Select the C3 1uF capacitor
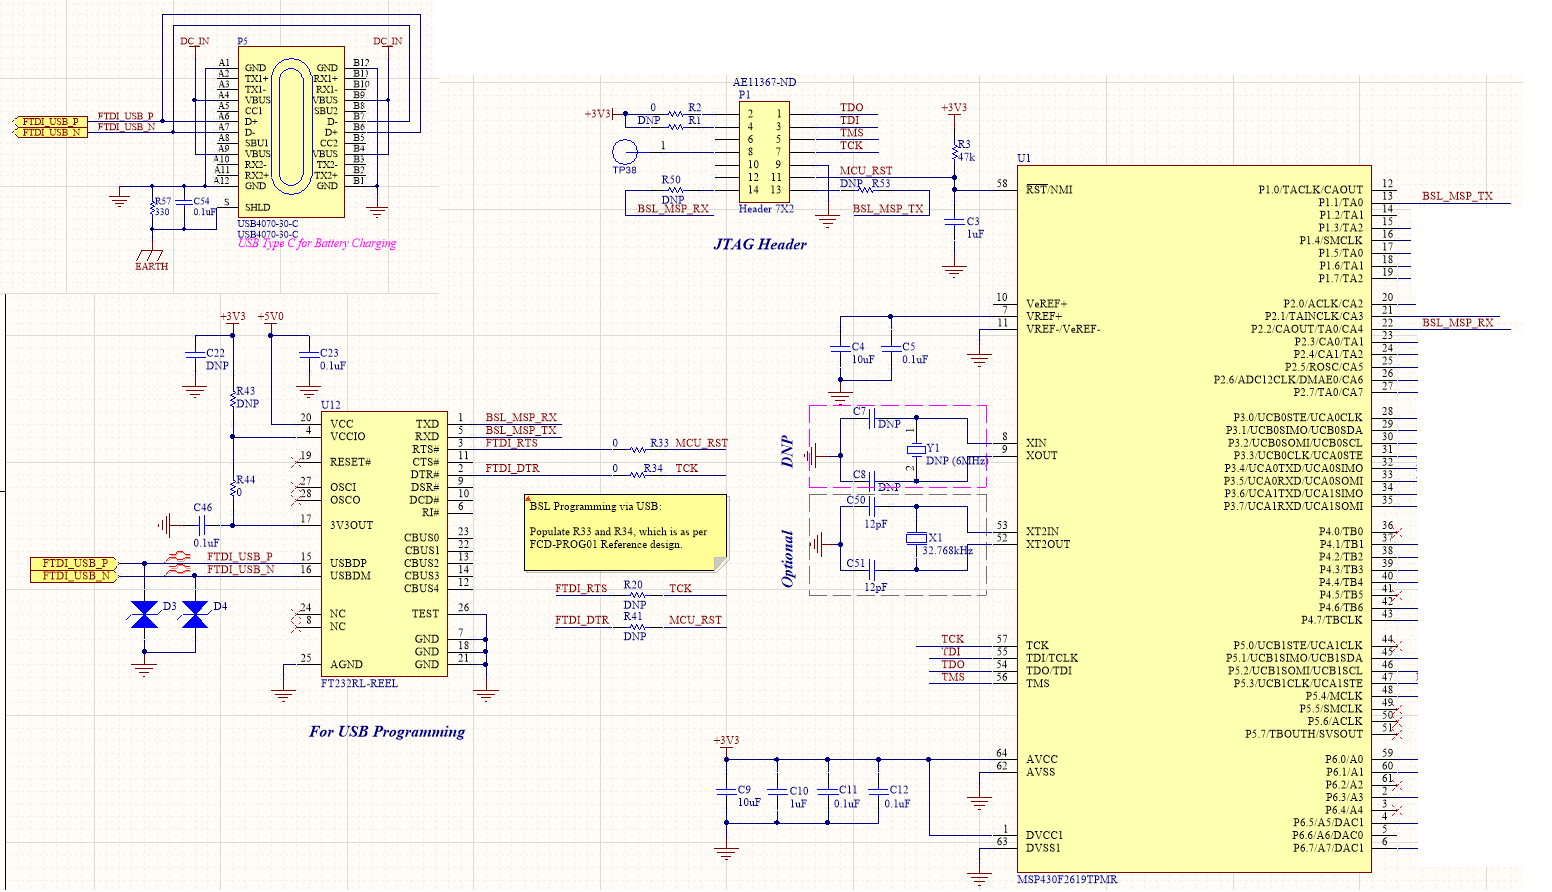Image resolution: width=1552 pixels, height=892 pixels. pyautogui.click(x=955, y=223)
